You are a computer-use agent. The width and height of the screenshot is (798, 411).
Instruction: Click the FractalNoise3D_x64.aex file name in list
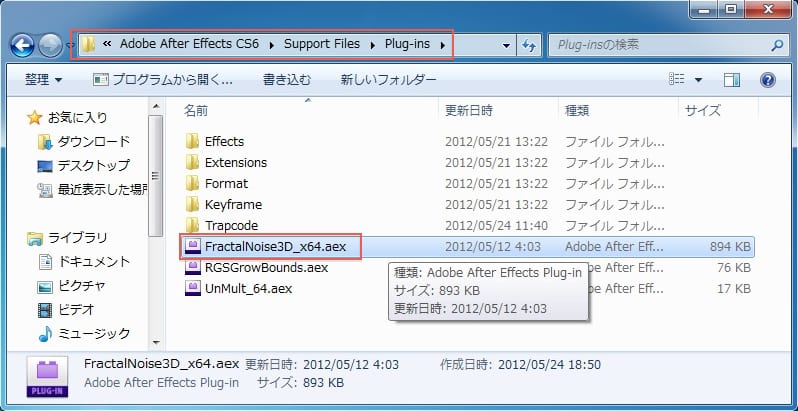tap(275, 247)
